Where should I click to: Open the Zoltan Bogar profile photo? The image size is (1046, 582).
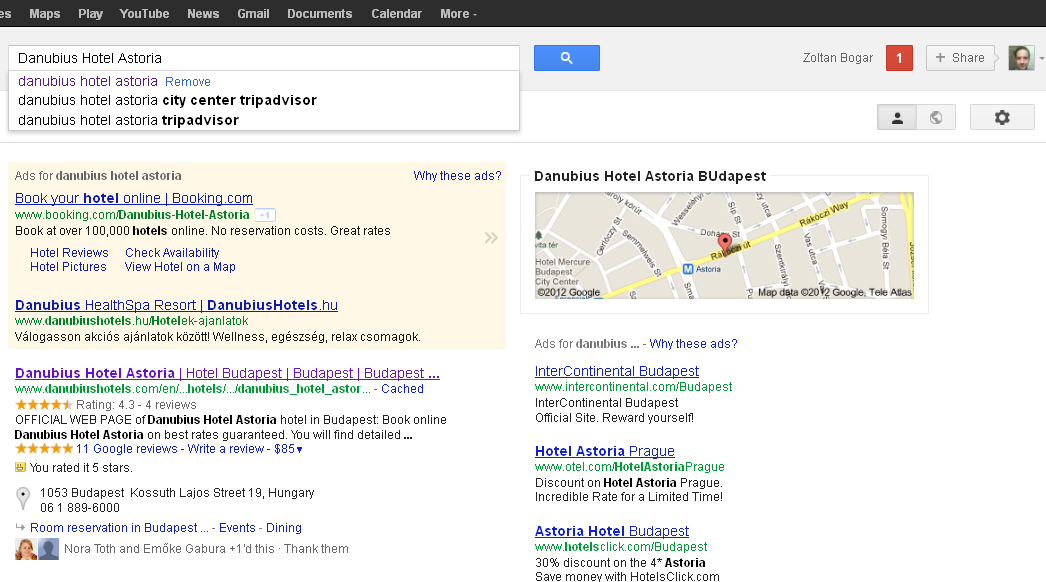[x=1021, y=58]
